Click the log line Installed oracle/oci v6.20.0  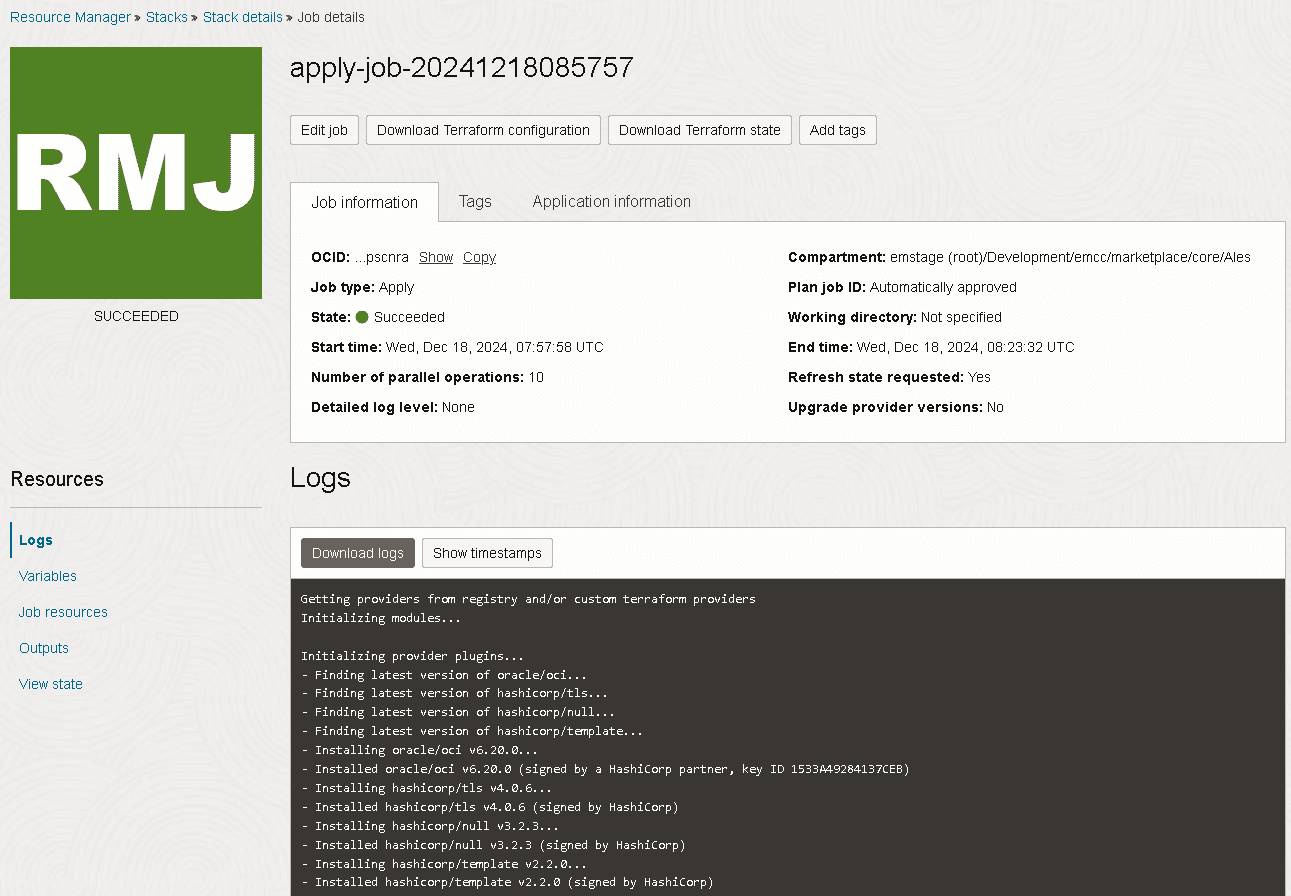point(605,770)
